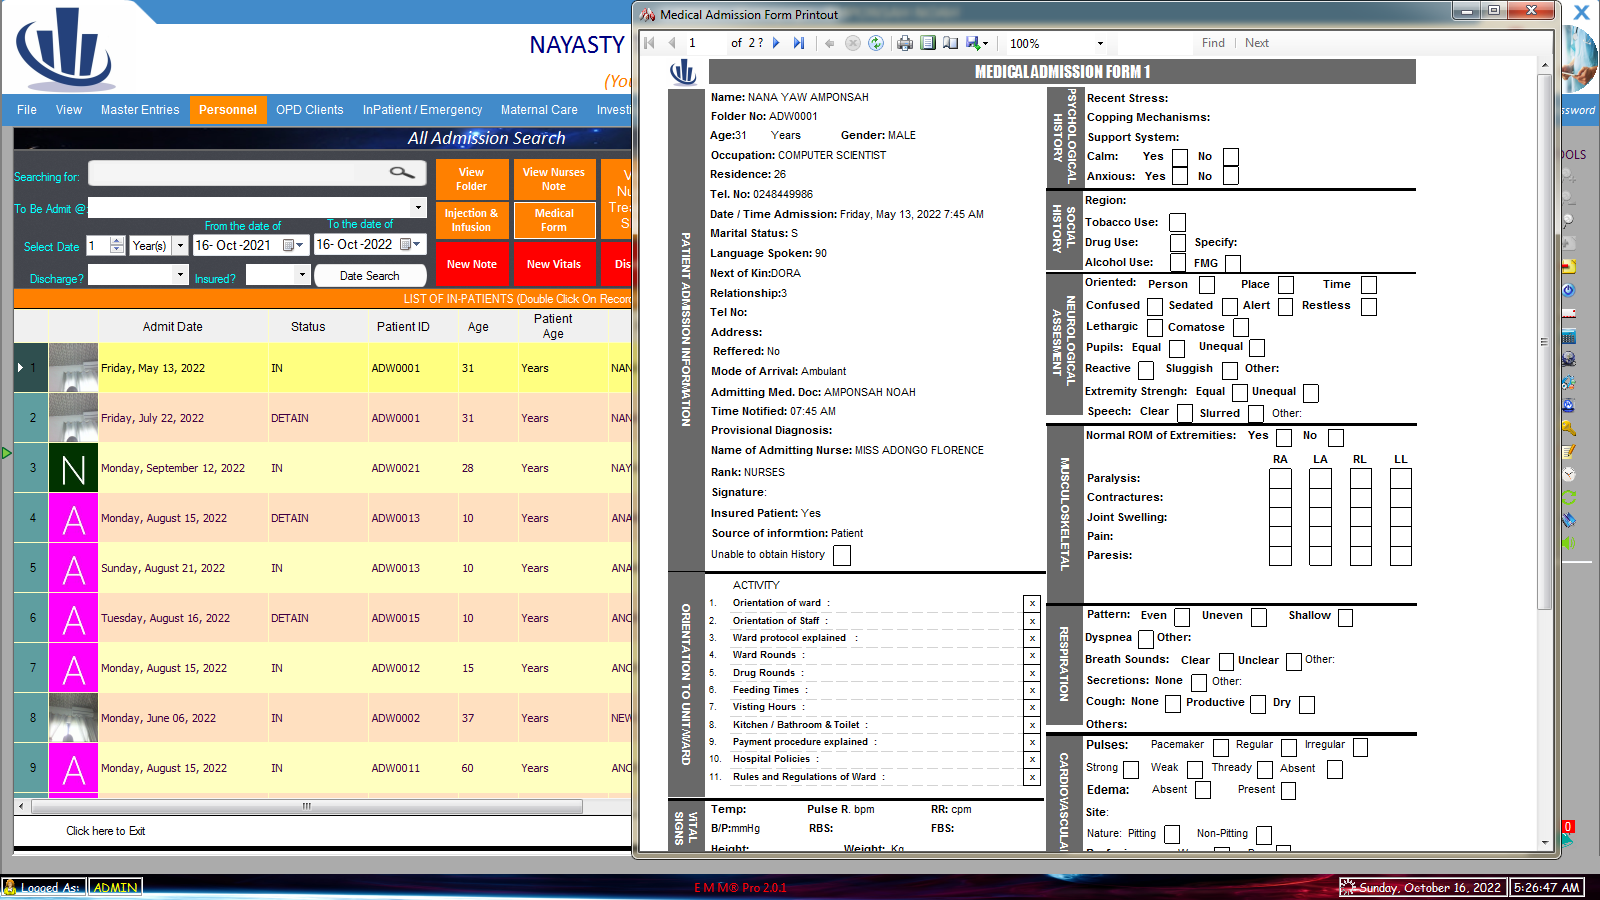Open the Master Entries menu
Image resolution: width=1600 pixels, height=900 pixels.
(x=140, y=110)
